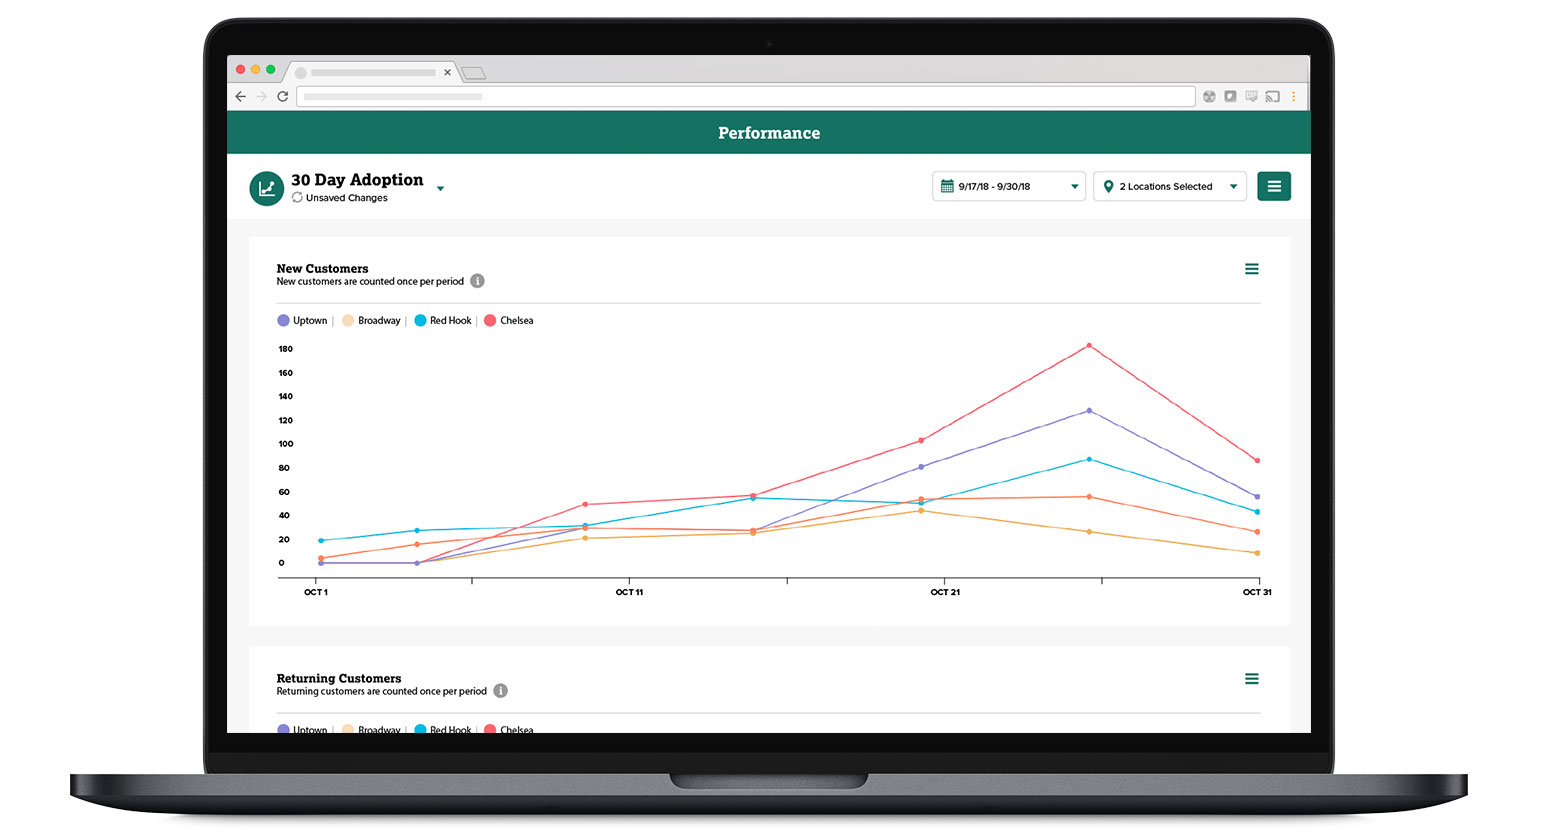Expand the 30 Day Adoption report selector

point(440,186)
